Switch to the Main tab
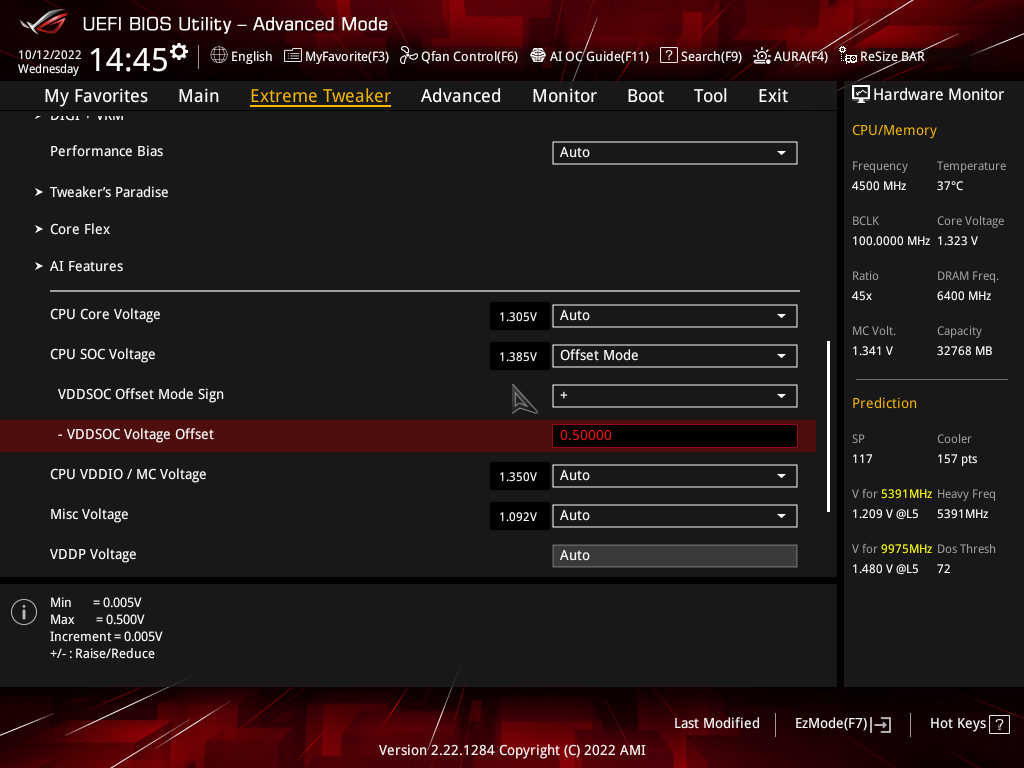The height and width of the screenshot is (768, 1024). tap(199, 96)
